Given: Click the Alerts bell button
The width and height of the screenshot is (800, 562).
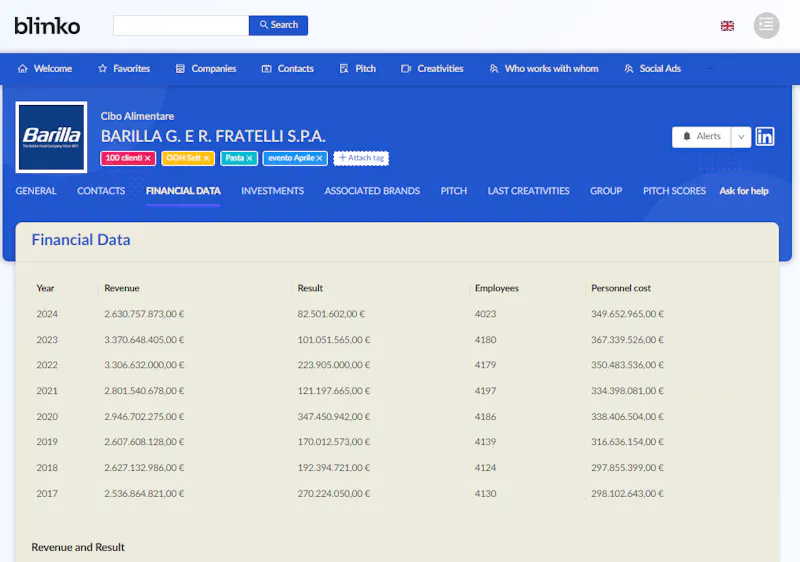Looking at the screenshot, I should 702,137.
